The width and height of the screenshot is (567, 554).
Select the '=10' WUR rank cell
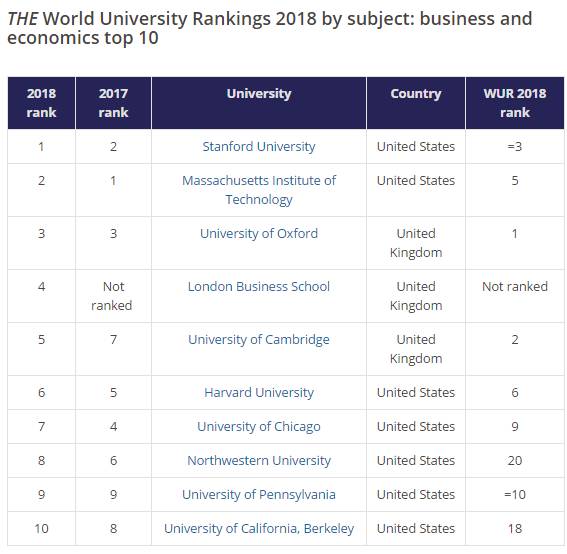[515, 495]
